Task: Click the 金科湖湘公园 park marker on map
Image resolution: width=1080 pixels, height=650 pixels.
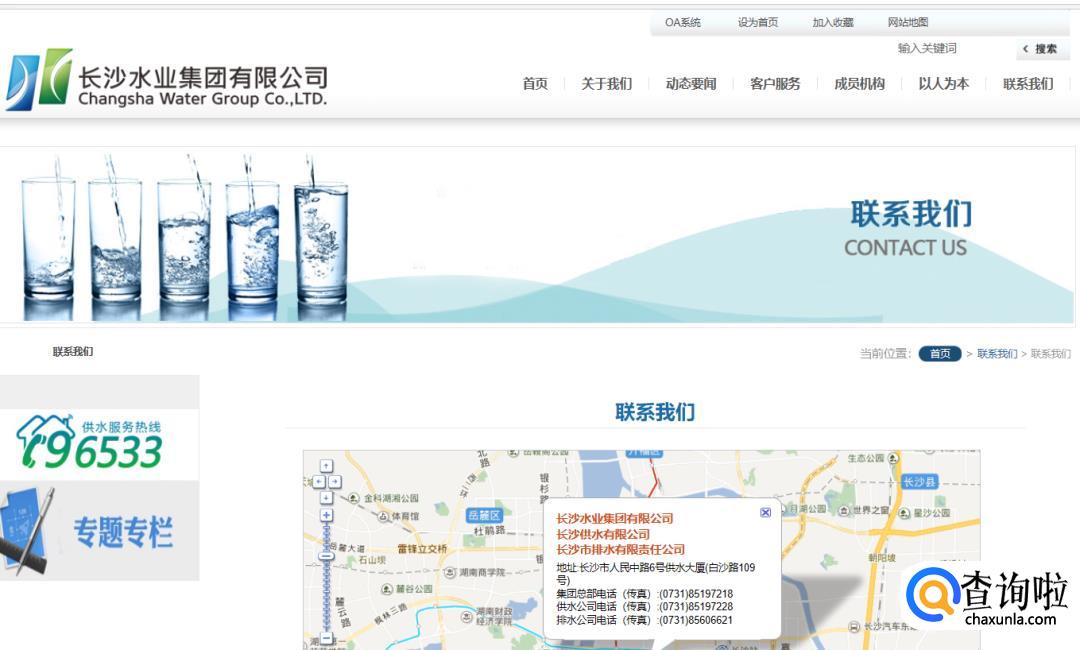Action: coord(385,498)
